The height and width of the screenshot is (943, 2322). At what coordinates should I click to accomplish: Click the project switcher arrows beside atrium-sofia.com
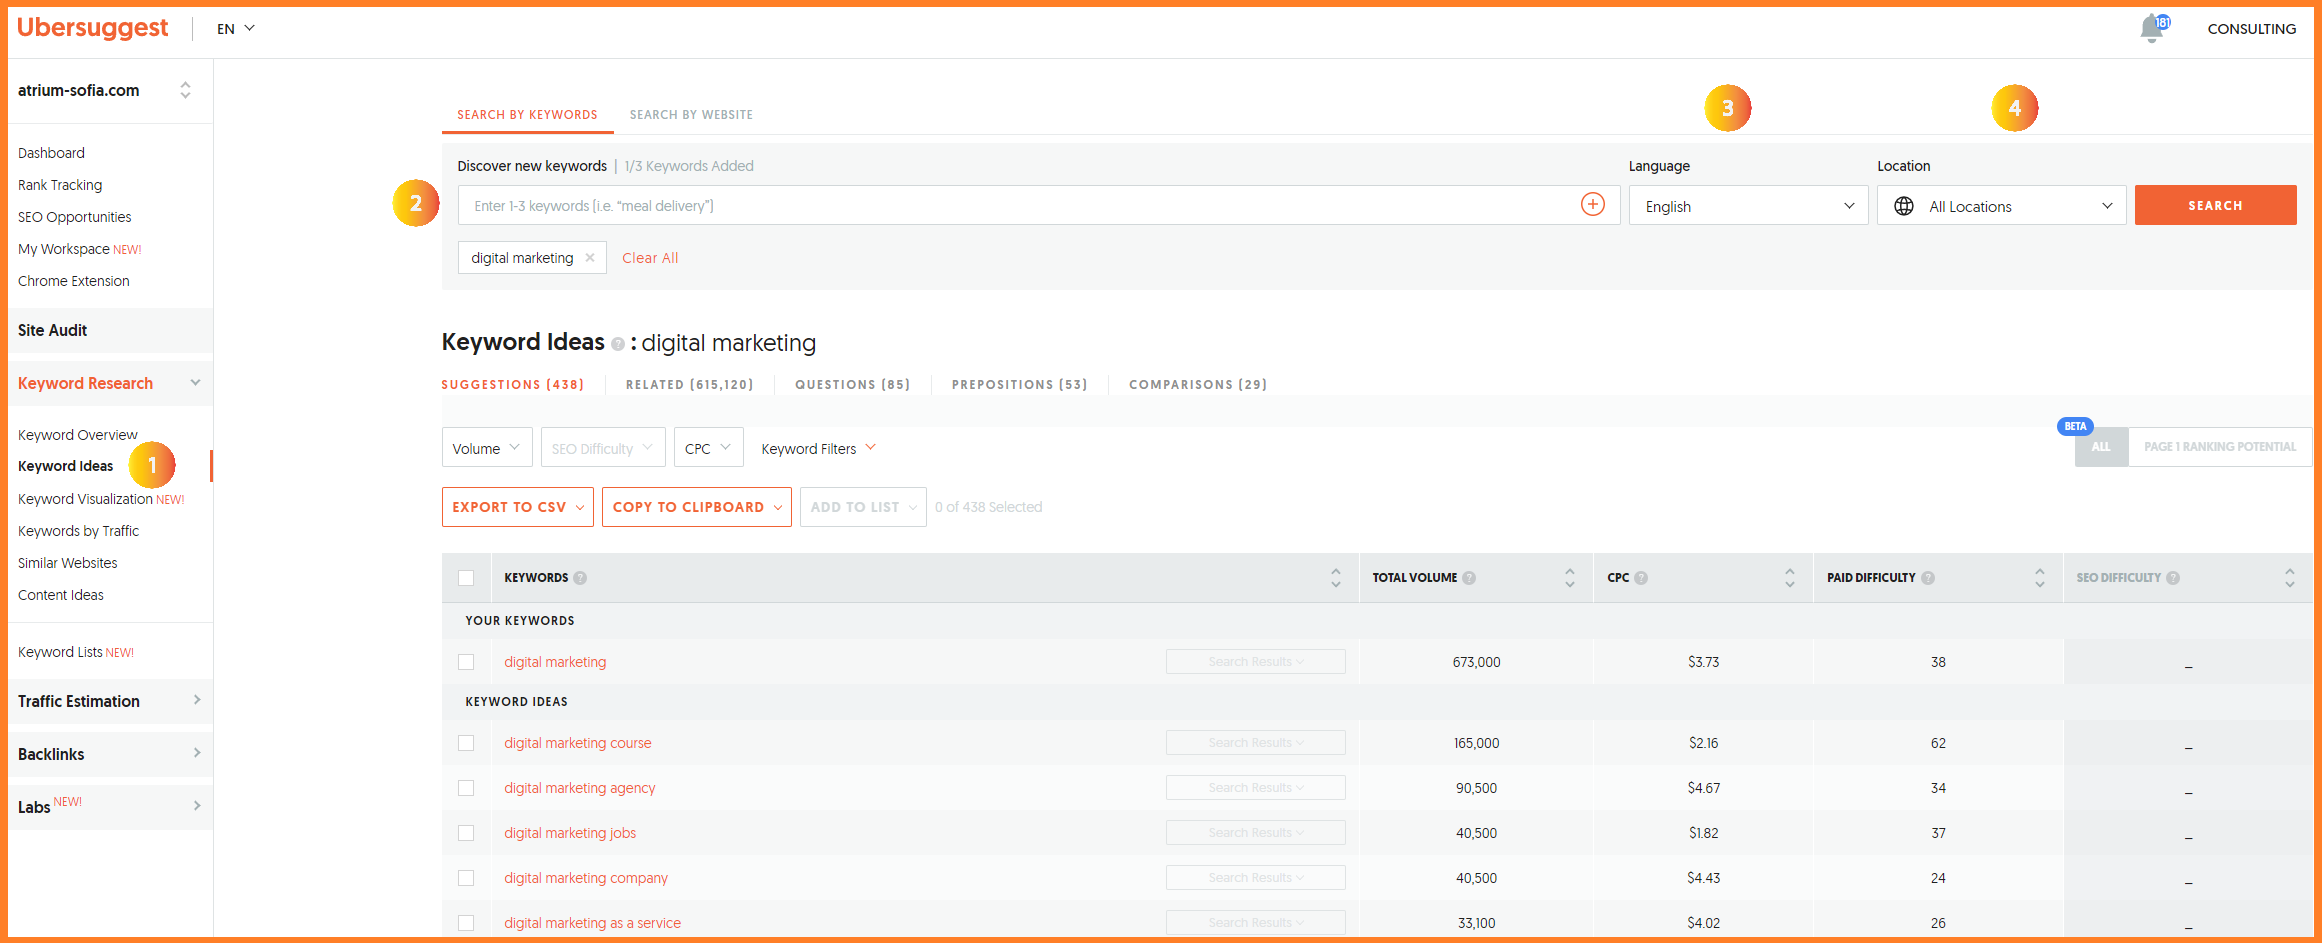185,90
